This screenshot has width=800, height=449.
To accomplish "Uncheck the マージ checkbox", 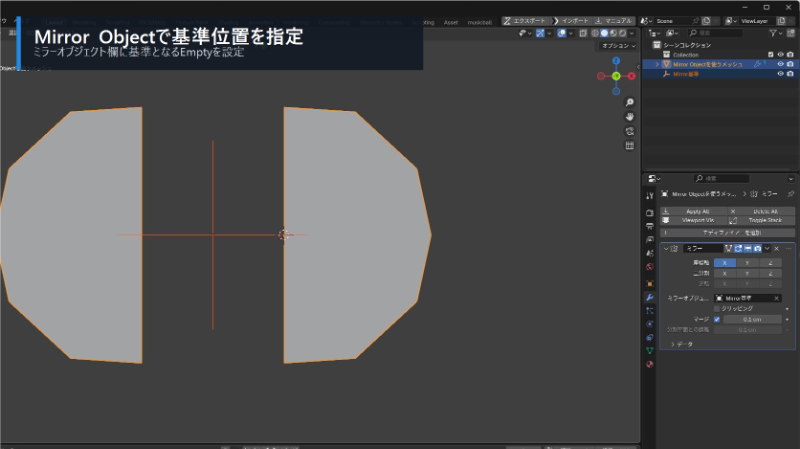I will (x=717, y=319).
